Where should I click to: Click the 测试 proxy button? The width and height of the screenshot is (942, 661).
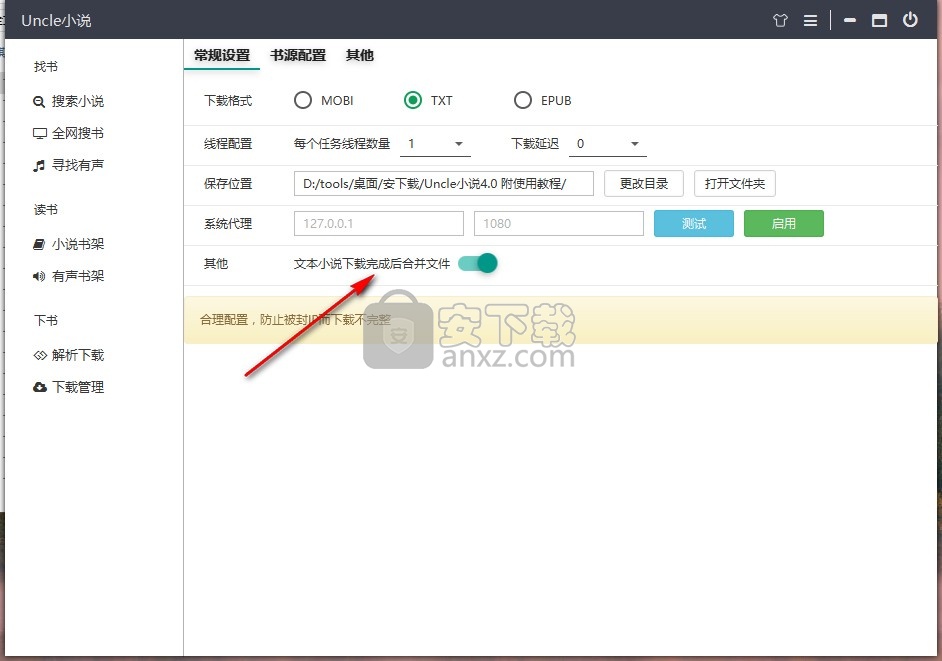point(694,224)
